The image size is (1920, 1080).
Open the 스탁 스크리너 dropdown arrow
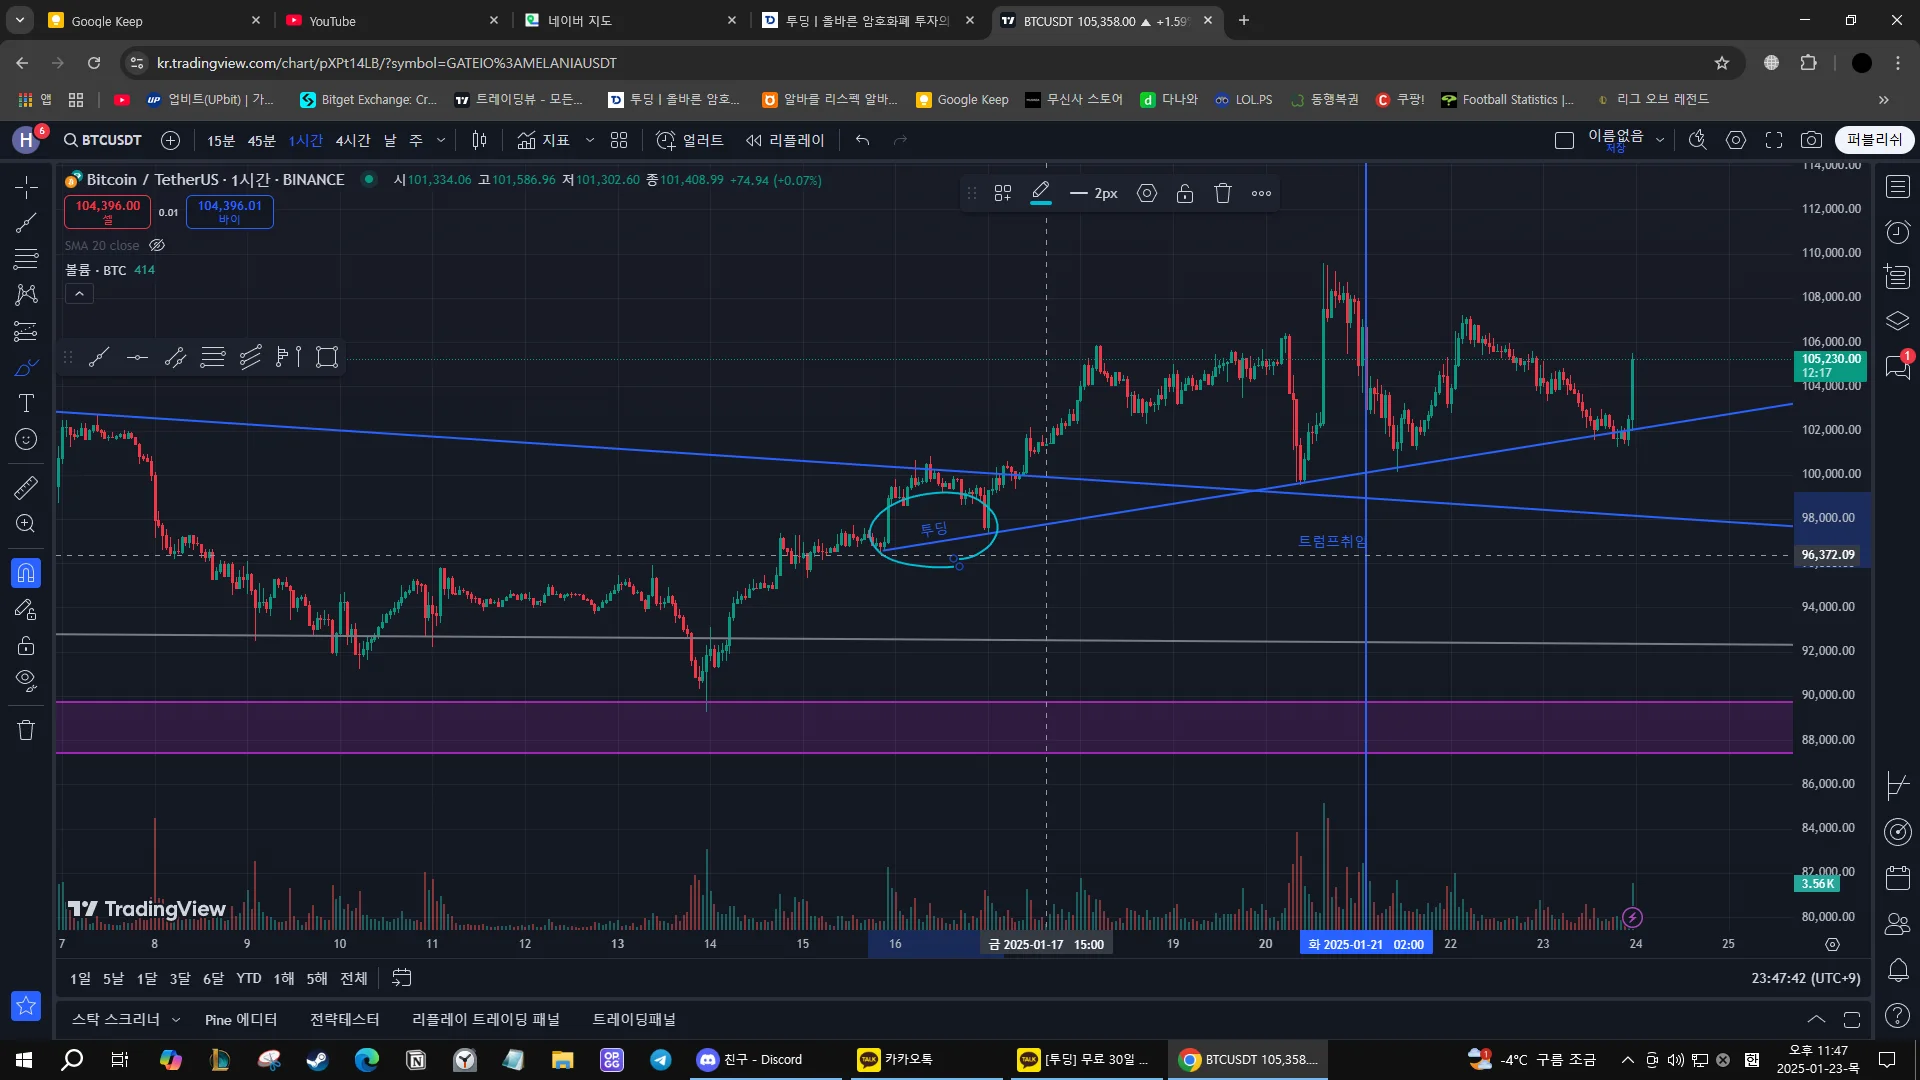tap(176, 1019)
